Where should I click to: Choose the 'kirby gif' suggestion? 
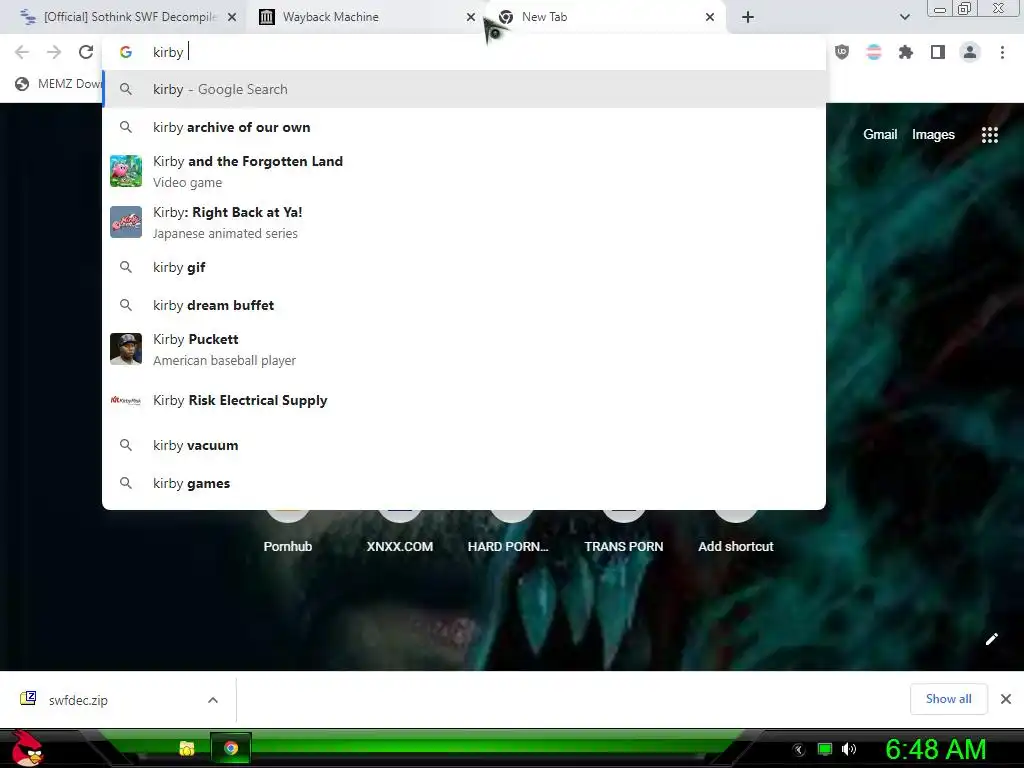click(464, 267)
